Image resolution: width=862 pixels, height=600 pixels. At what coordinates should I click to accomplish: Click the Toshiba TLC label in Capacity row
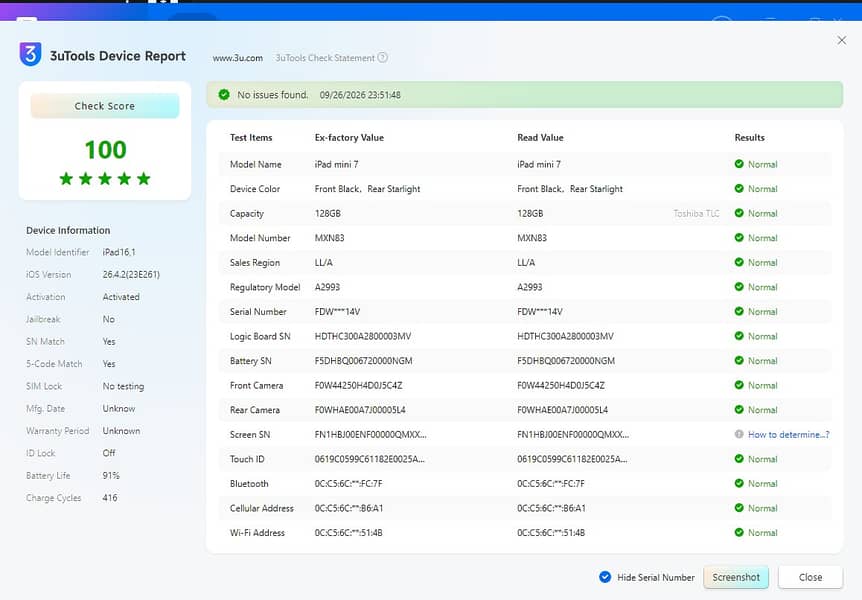click(697, 213)
